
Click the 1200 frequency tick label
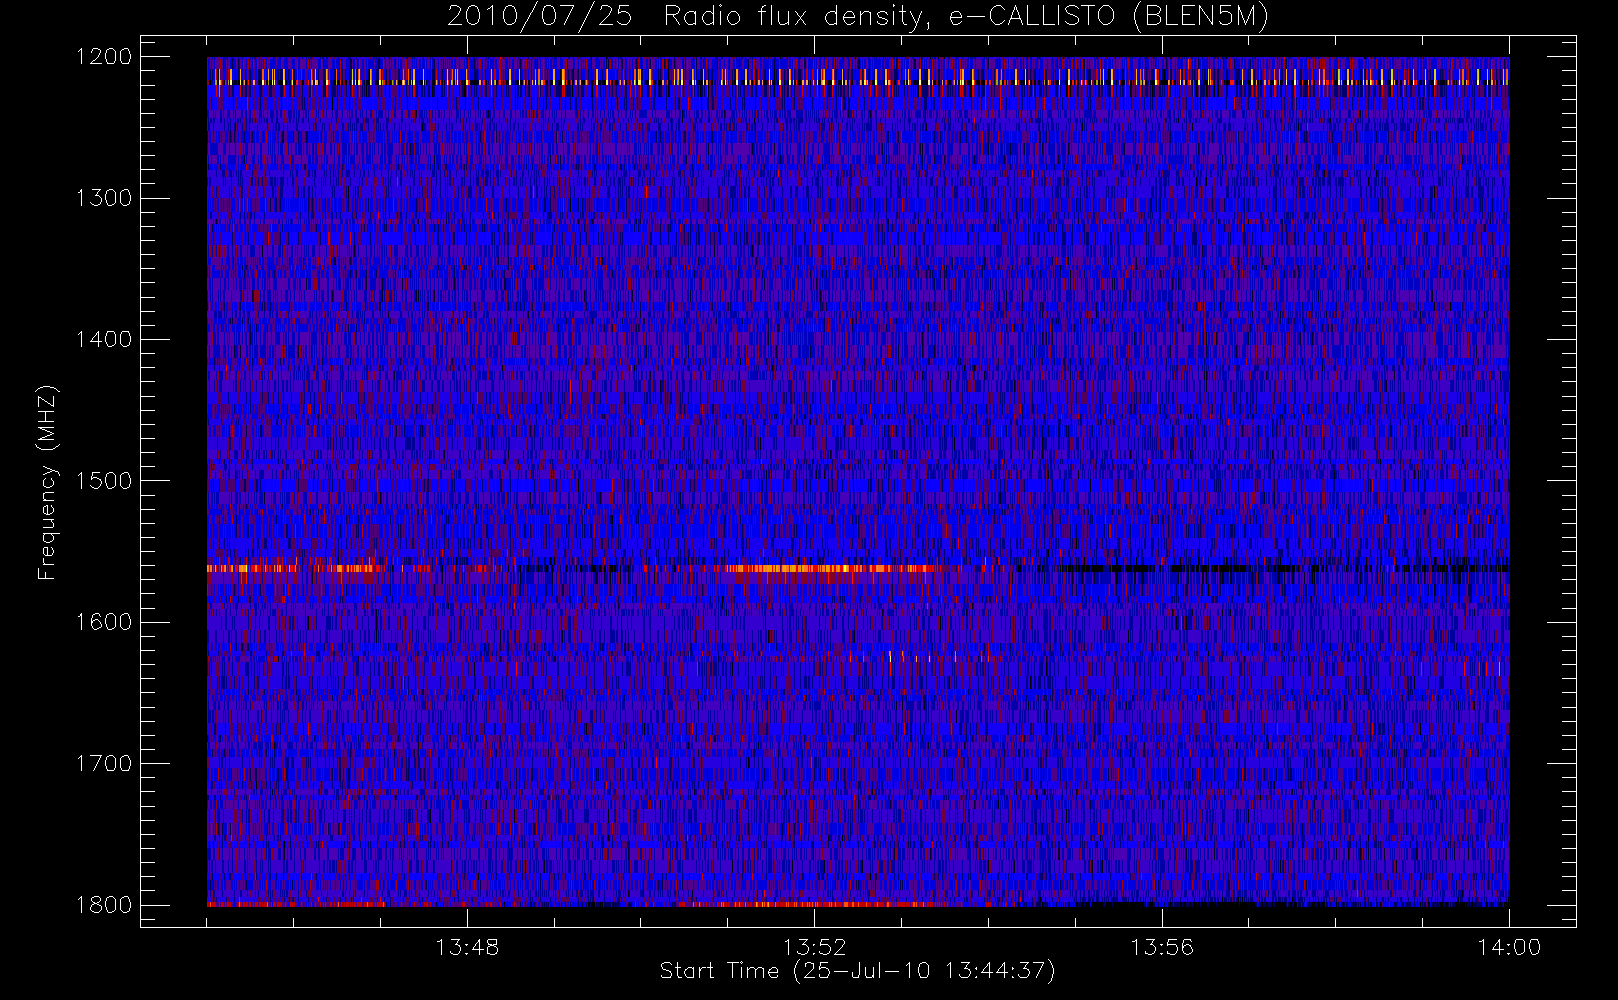pos(104,57)
